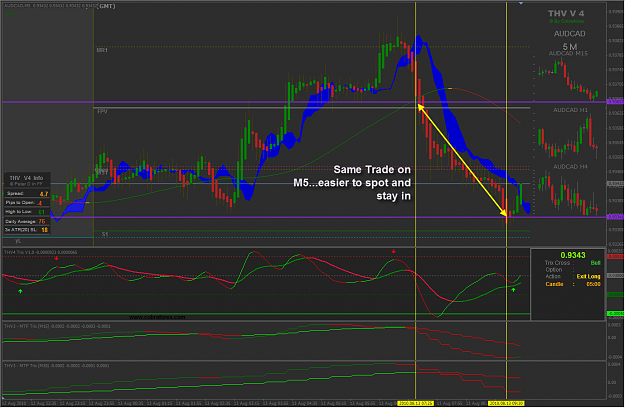
Task: Click the yellow 07:15 time marker label
Action: pos(416,404)
